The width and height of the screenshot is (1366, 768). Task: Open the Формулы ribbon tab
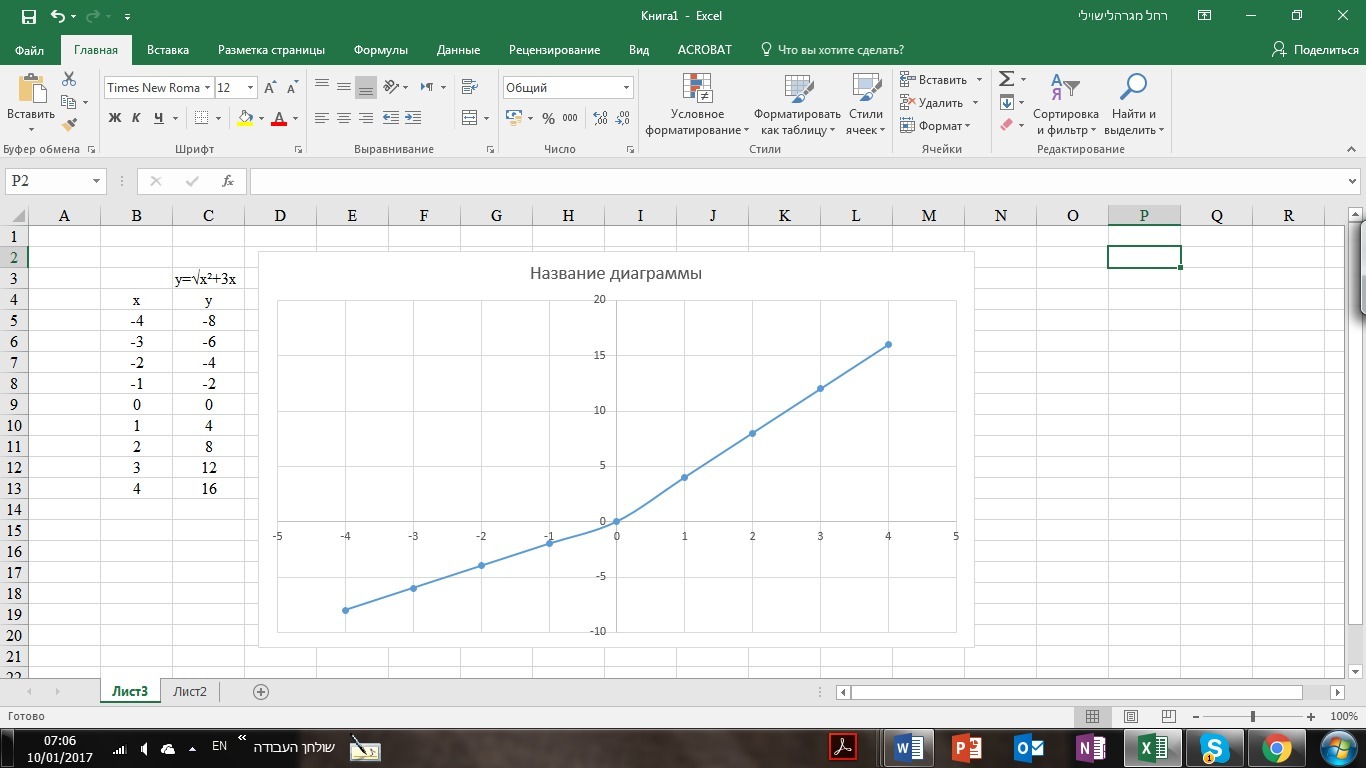click(x=380, y=50)
